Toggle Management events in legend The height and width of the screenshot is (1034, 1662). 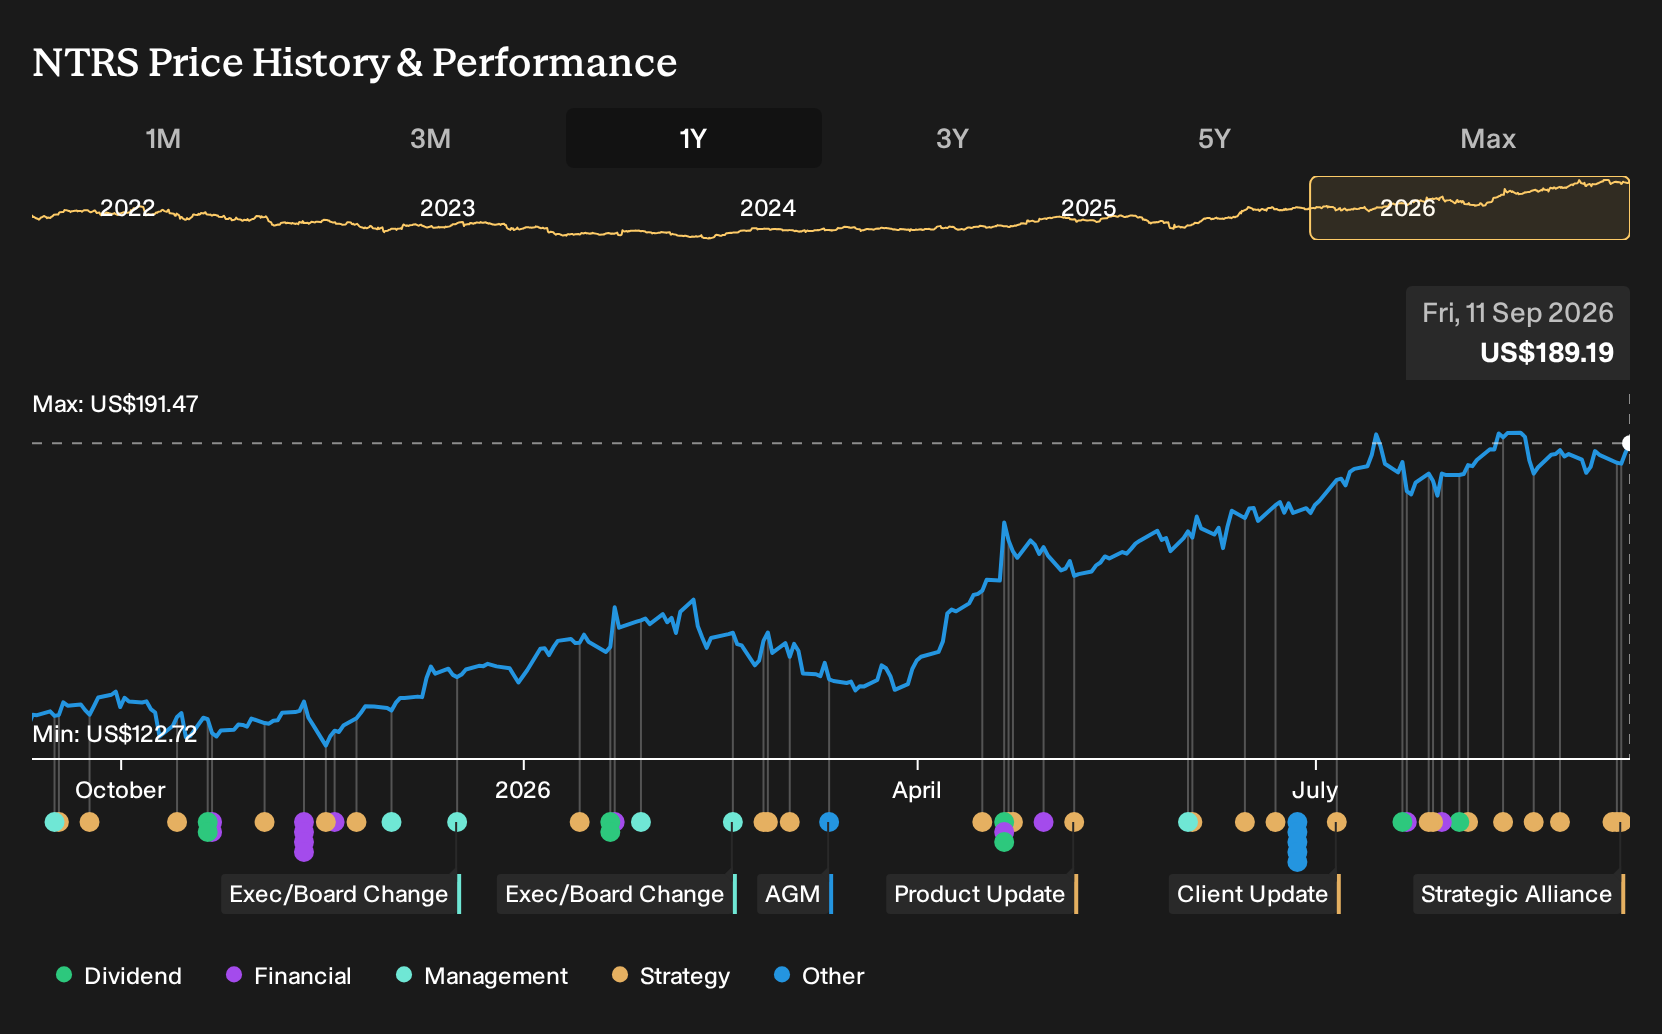click(x=482, y=976)
